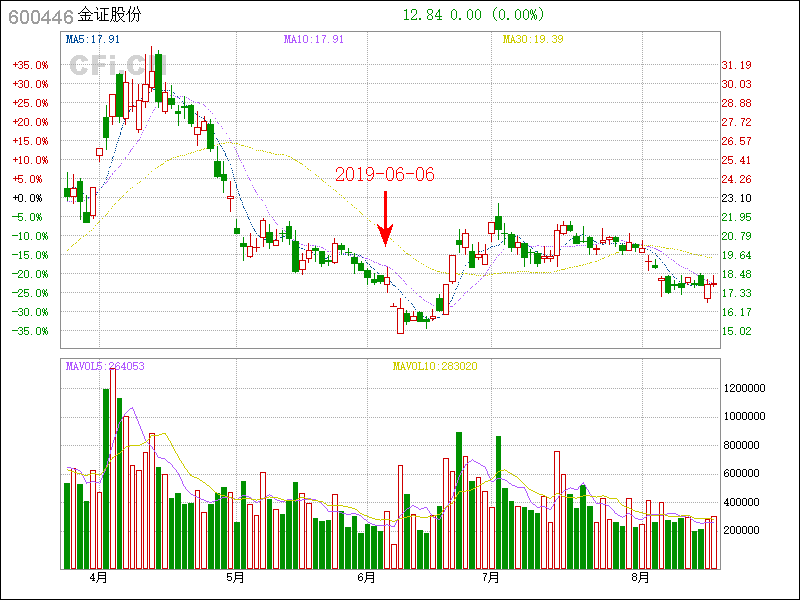Select the 4月 month axis label
The height and width of the screenshot is (600, 800).
point(98,577)
